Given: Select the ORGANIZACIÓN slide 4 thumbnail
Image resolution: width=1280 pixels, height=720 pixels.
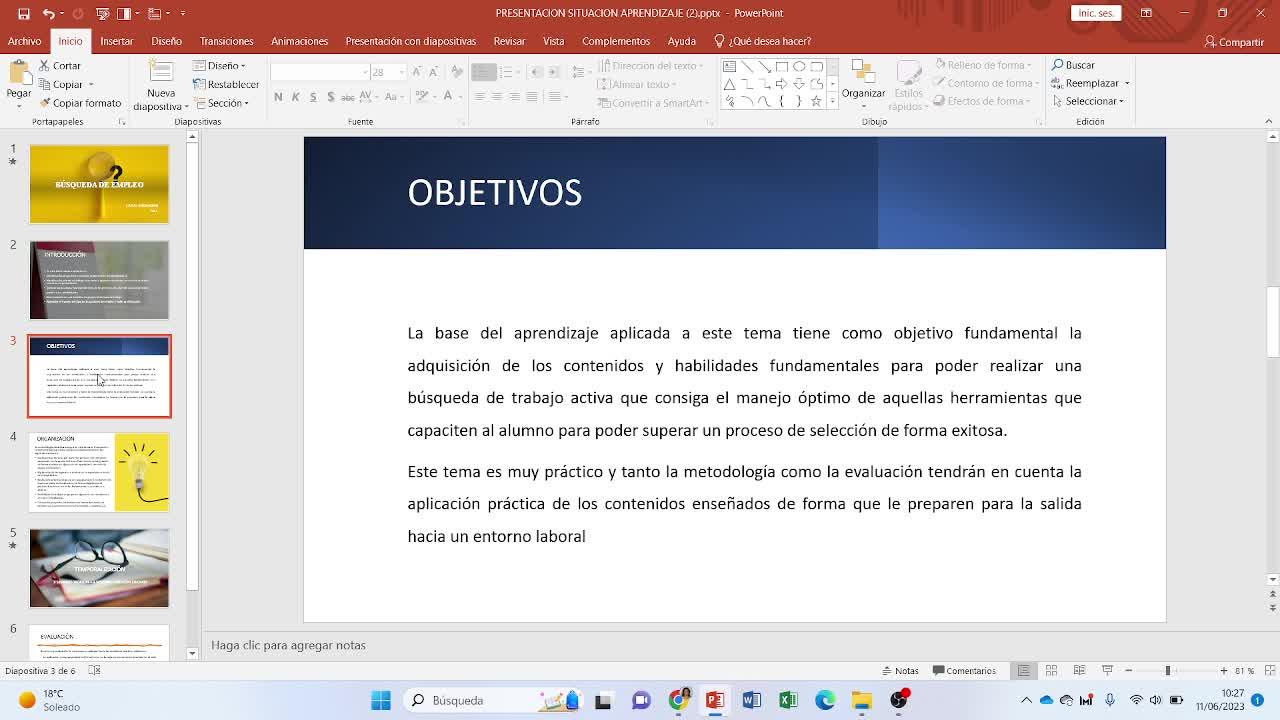Looking at the screenshot, I should click(99, 472).
